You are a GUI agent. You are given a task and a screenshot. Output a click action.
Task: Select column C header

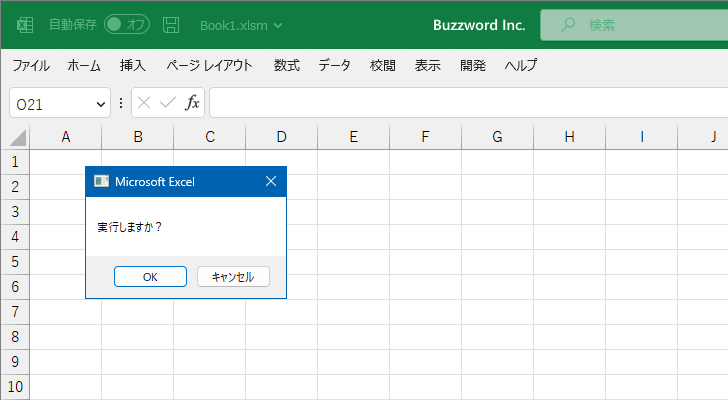(x=209, y=137)
